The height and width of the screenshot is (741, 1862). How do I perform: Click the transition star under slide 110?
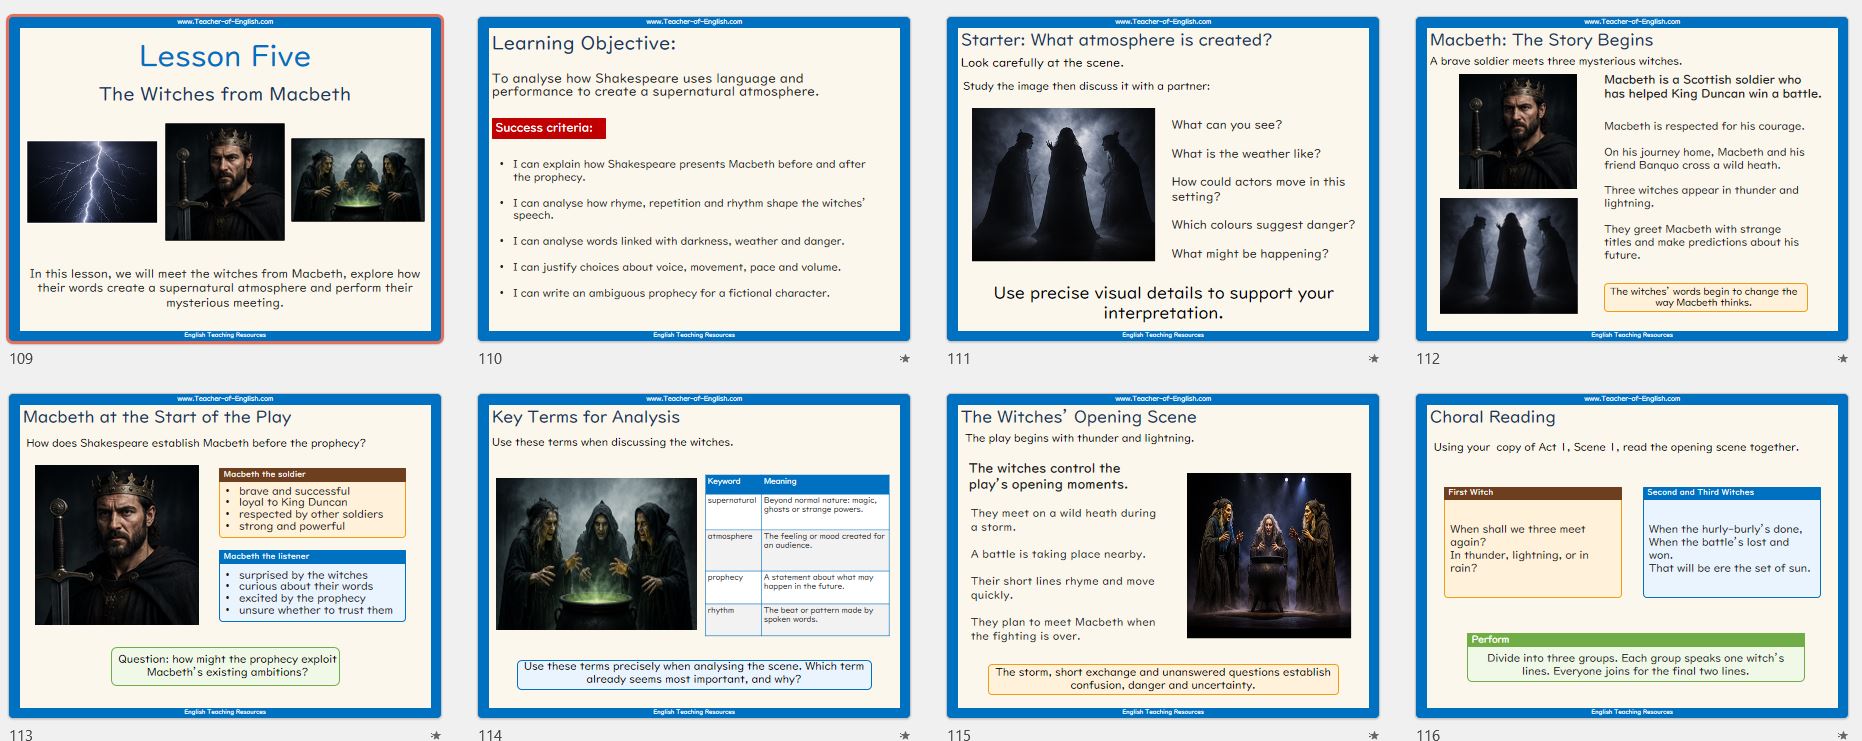(904, 359)
